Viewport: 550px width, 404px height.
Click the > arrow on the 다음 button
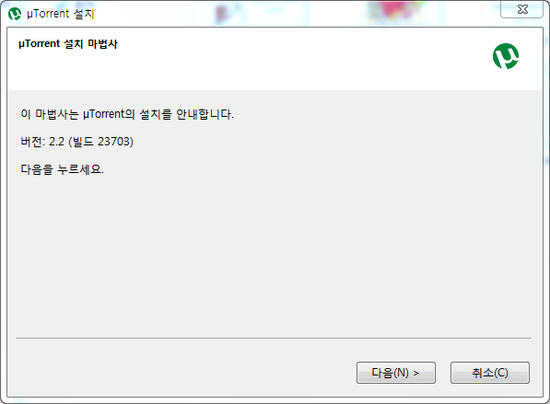416,373
